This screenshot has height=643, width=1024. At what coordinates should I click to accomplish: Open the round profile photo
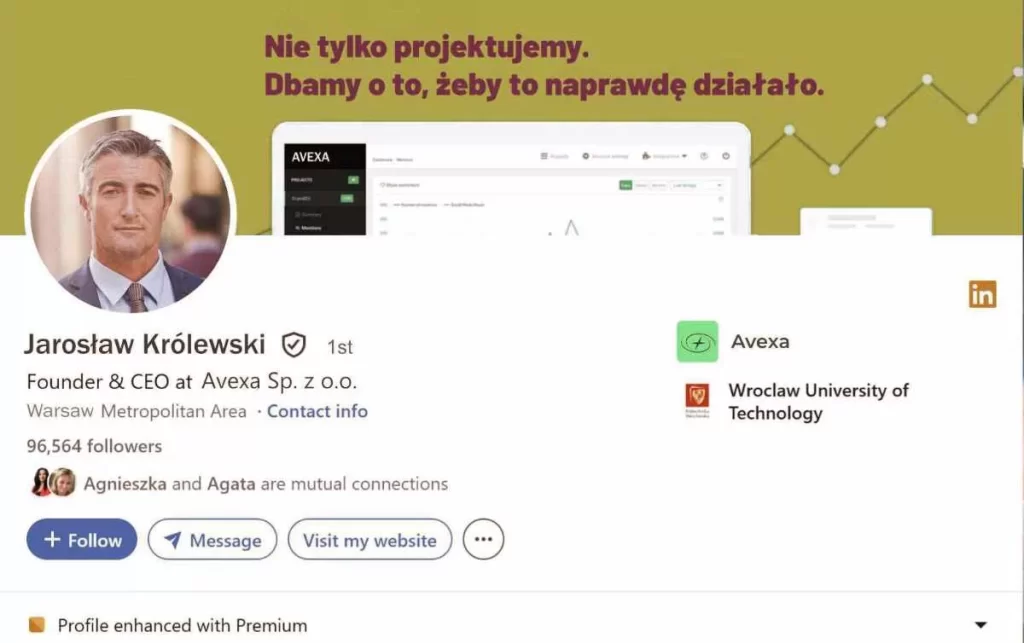coord(131,212)
